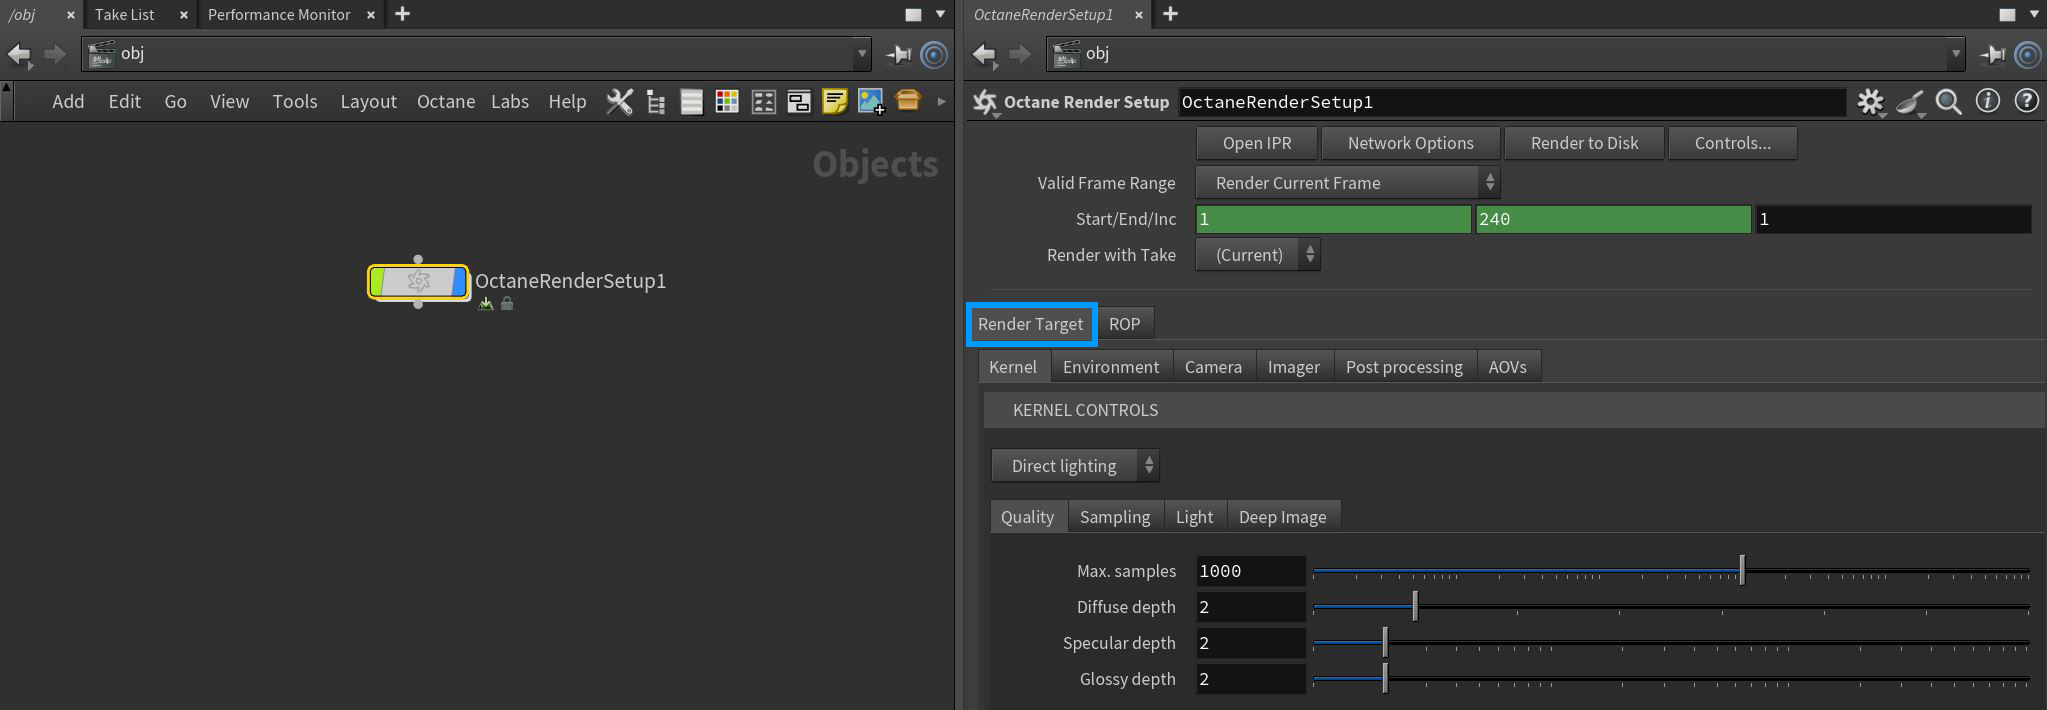Click the Diffuse depth value field
This screenshot has height=710, width=2047.
(x=1250, y=607)
